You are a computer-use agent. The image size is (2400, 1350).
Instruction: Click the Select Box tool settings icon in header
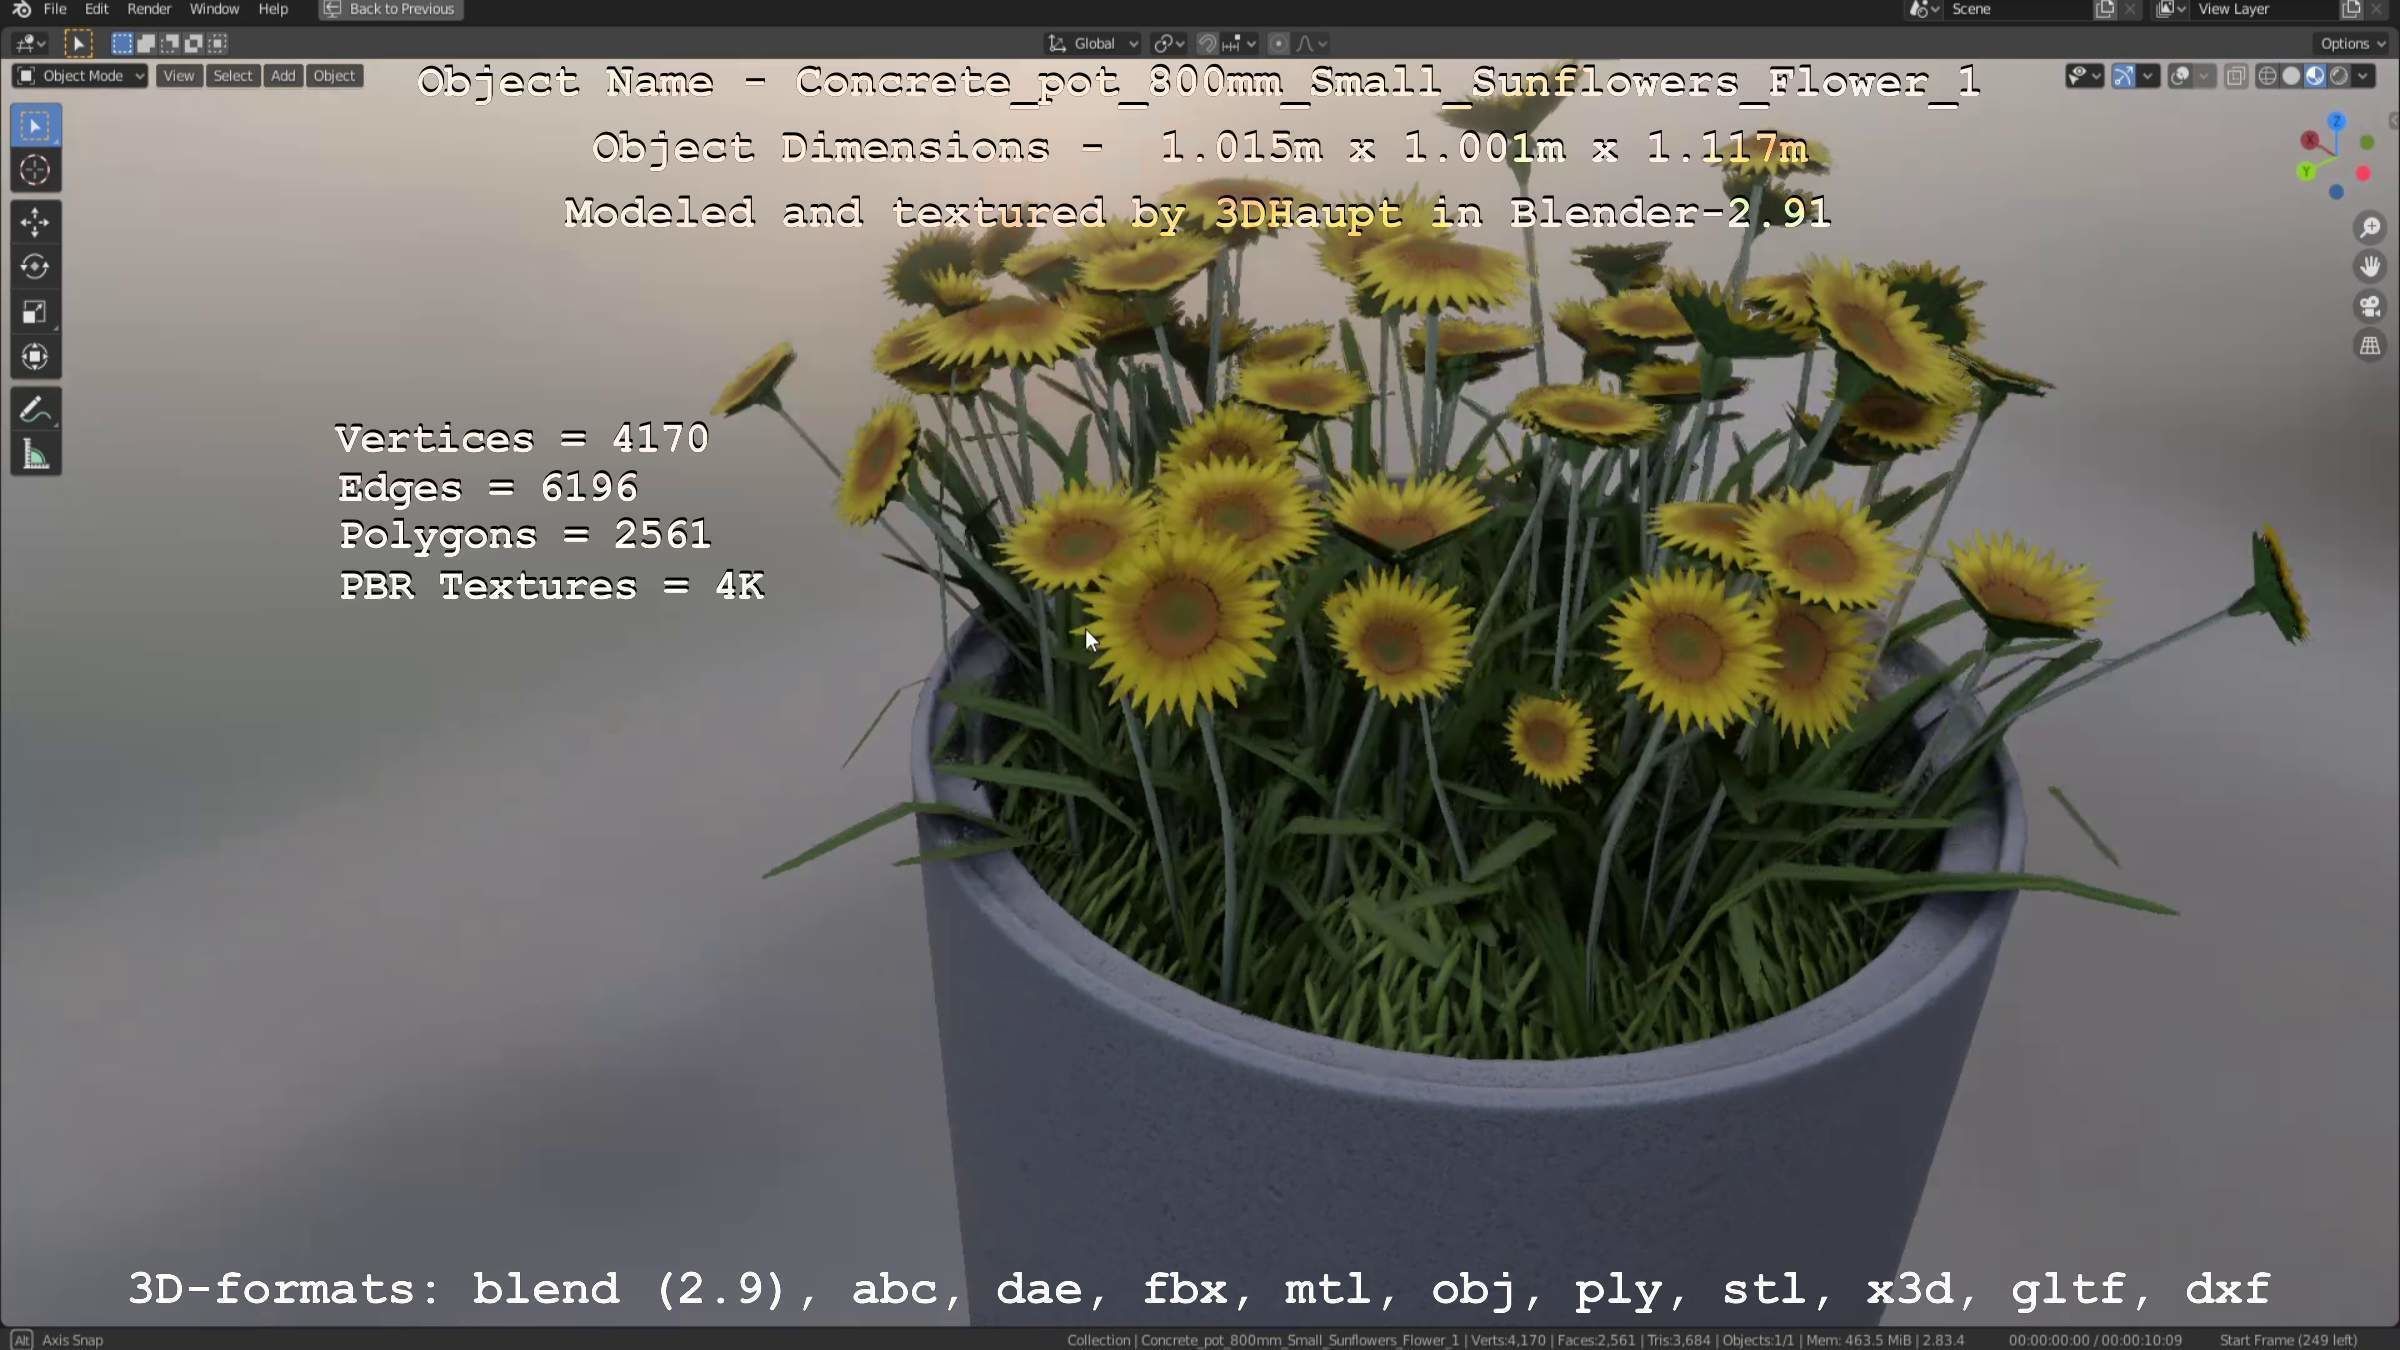[78, 44]
